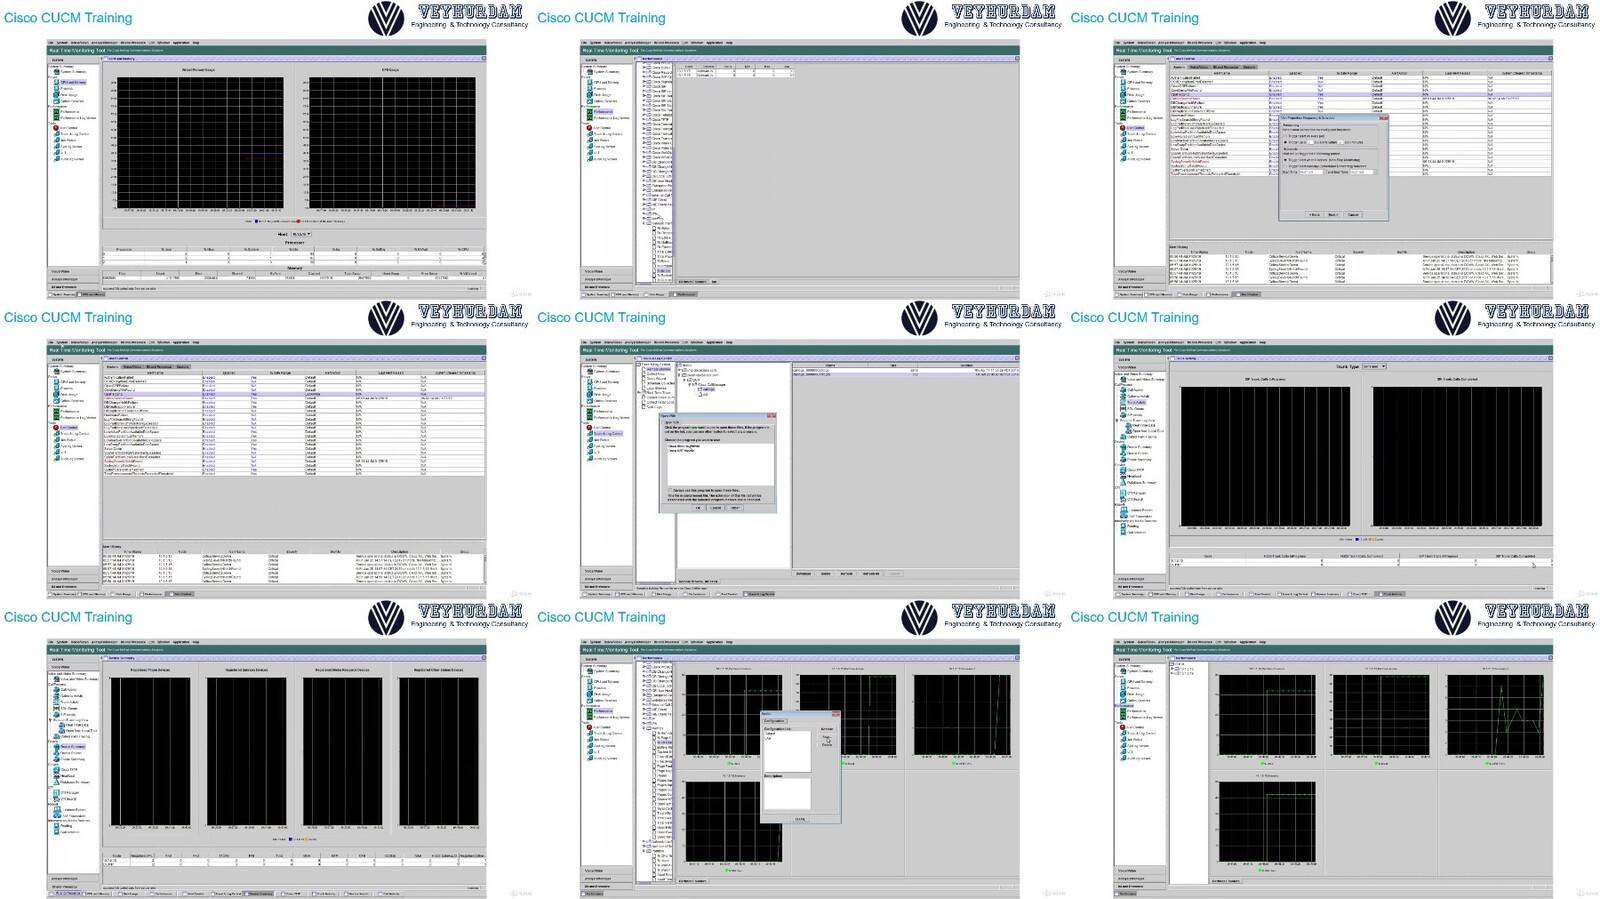Viewport: 1600px width, 899px height.
Task: Toggle System Summary bottom tab checkbox in CPU frame
Action: coord(50,294)
